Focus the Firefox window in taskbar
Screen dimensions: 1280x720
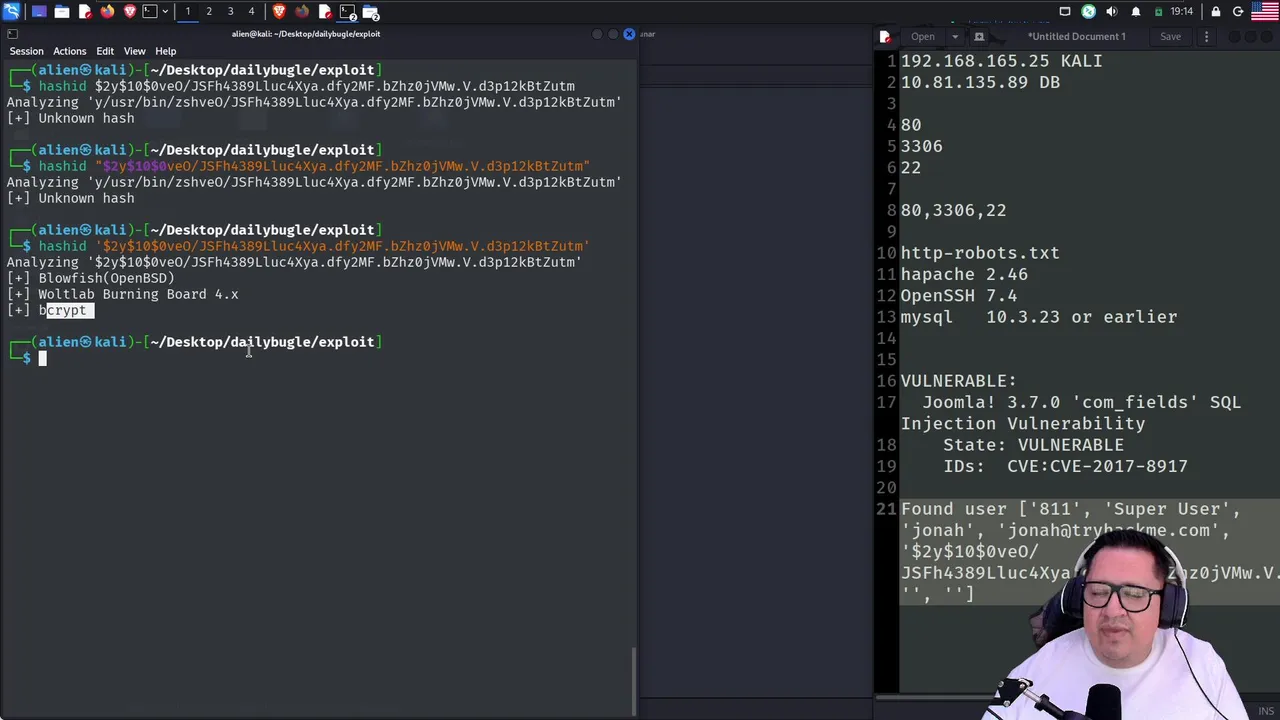302,12
